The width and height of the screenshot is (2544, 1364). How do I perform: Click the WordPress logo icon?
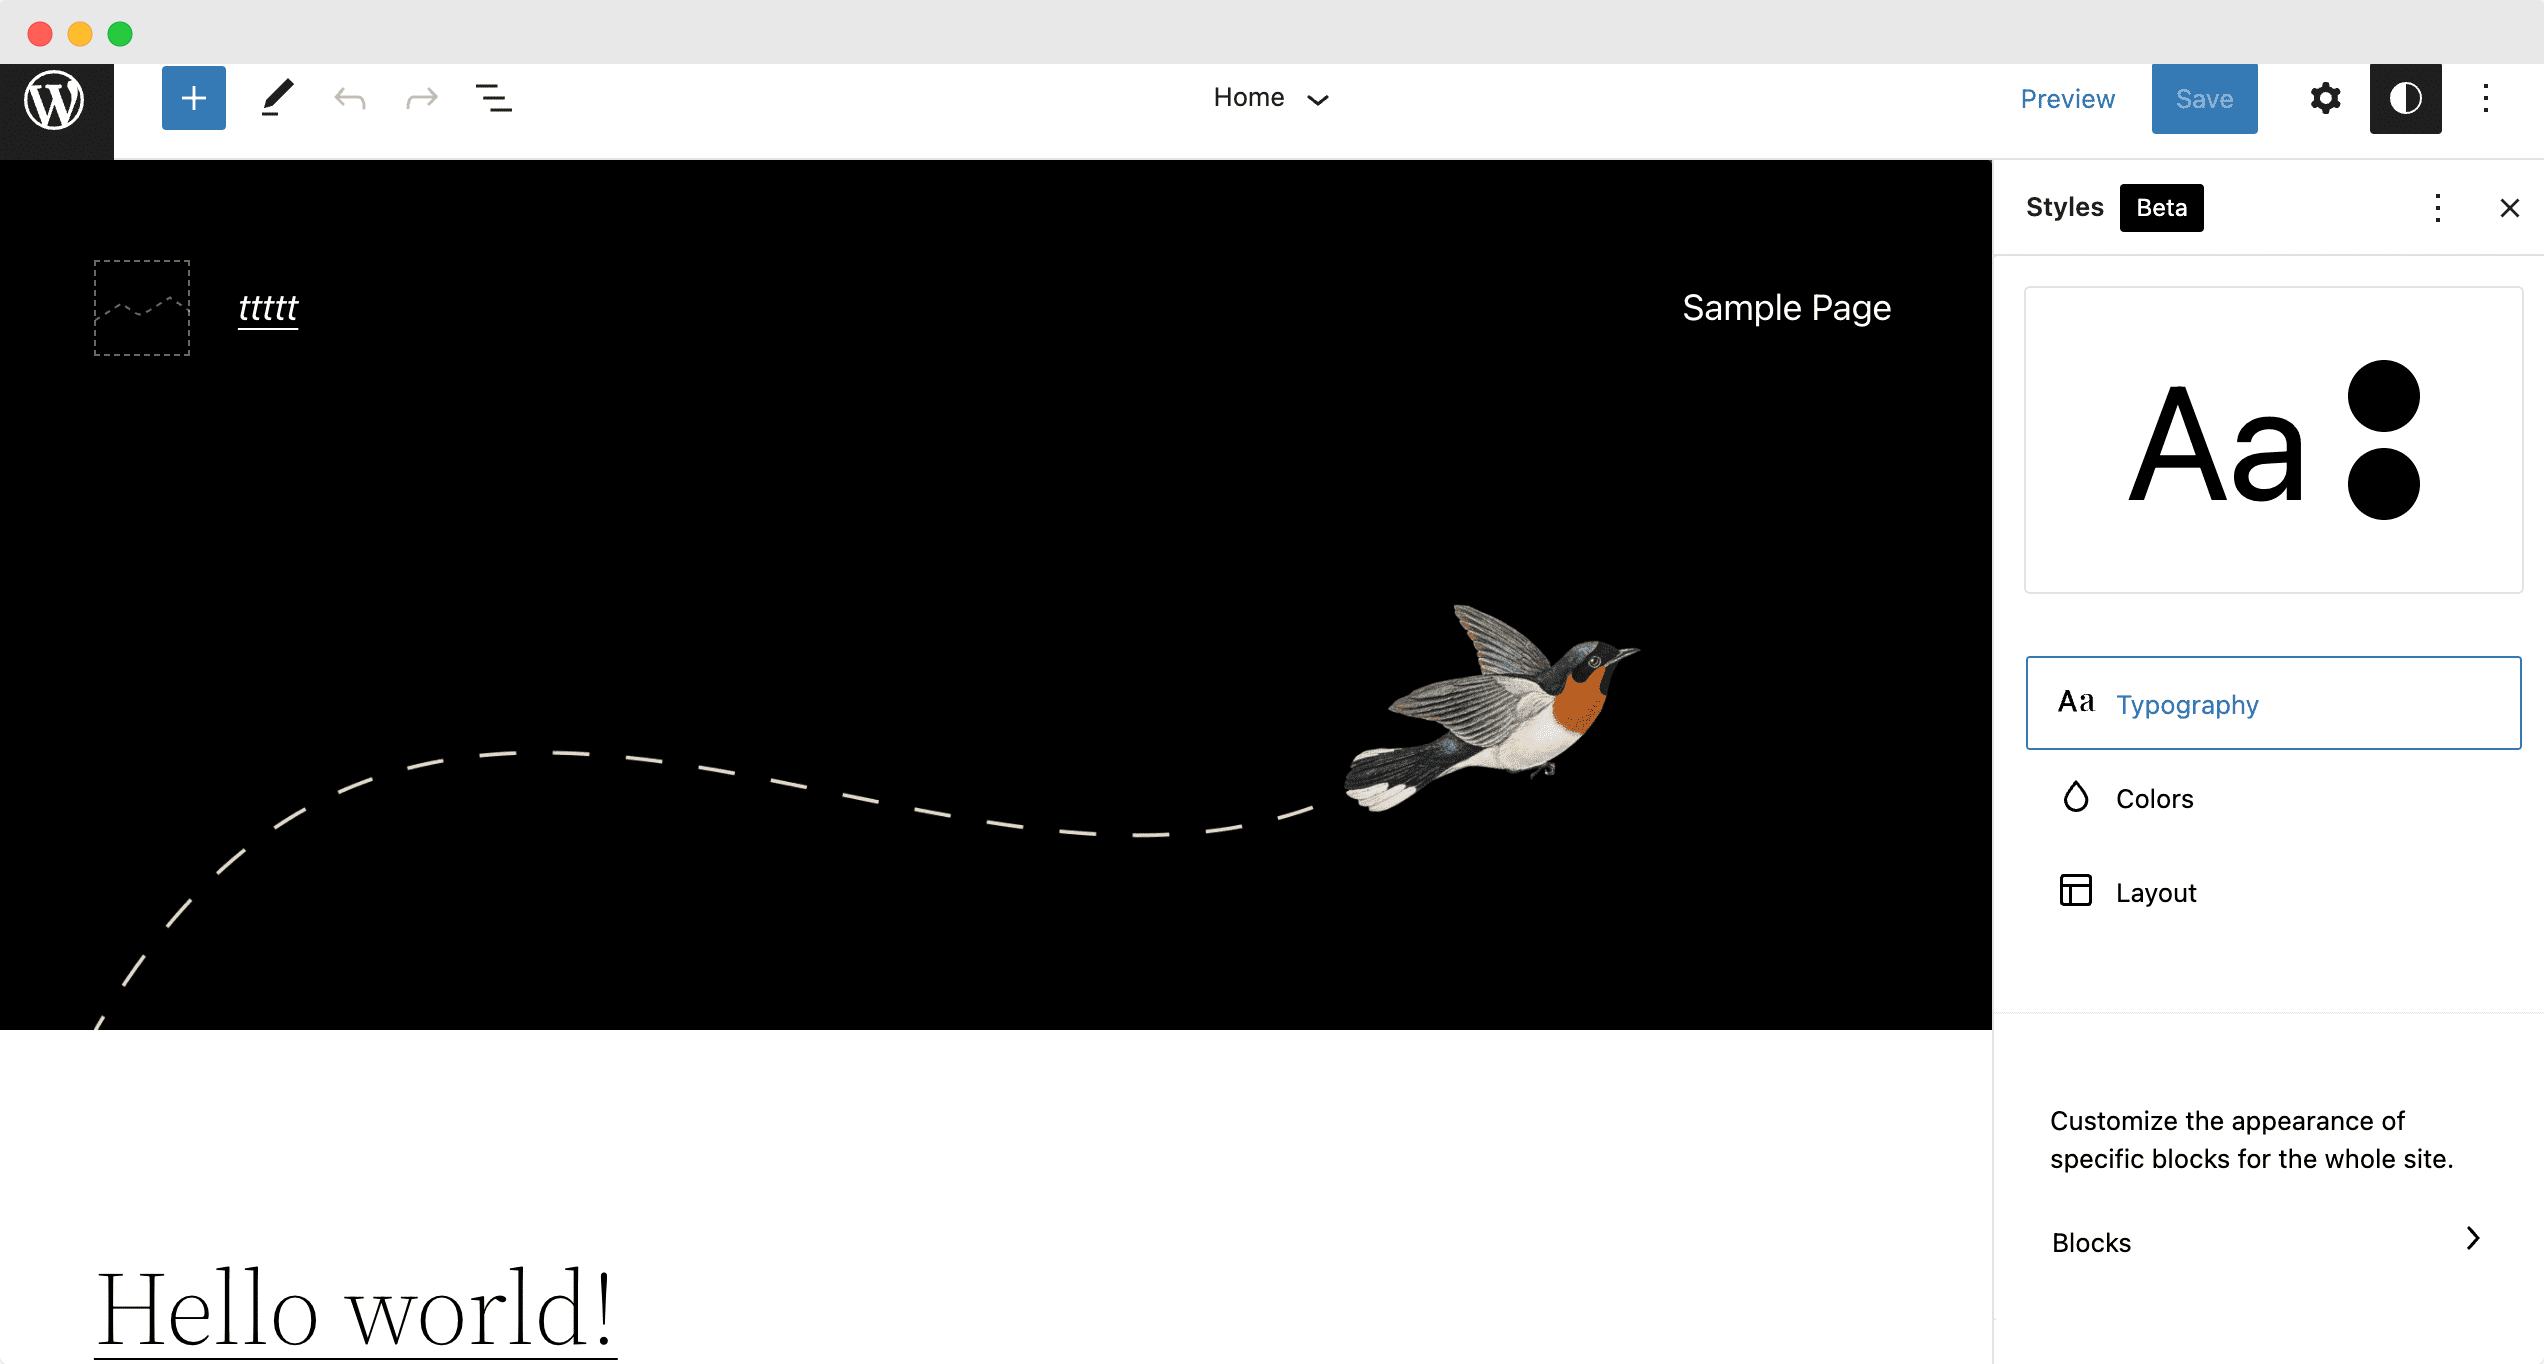[x=56, y=98]
